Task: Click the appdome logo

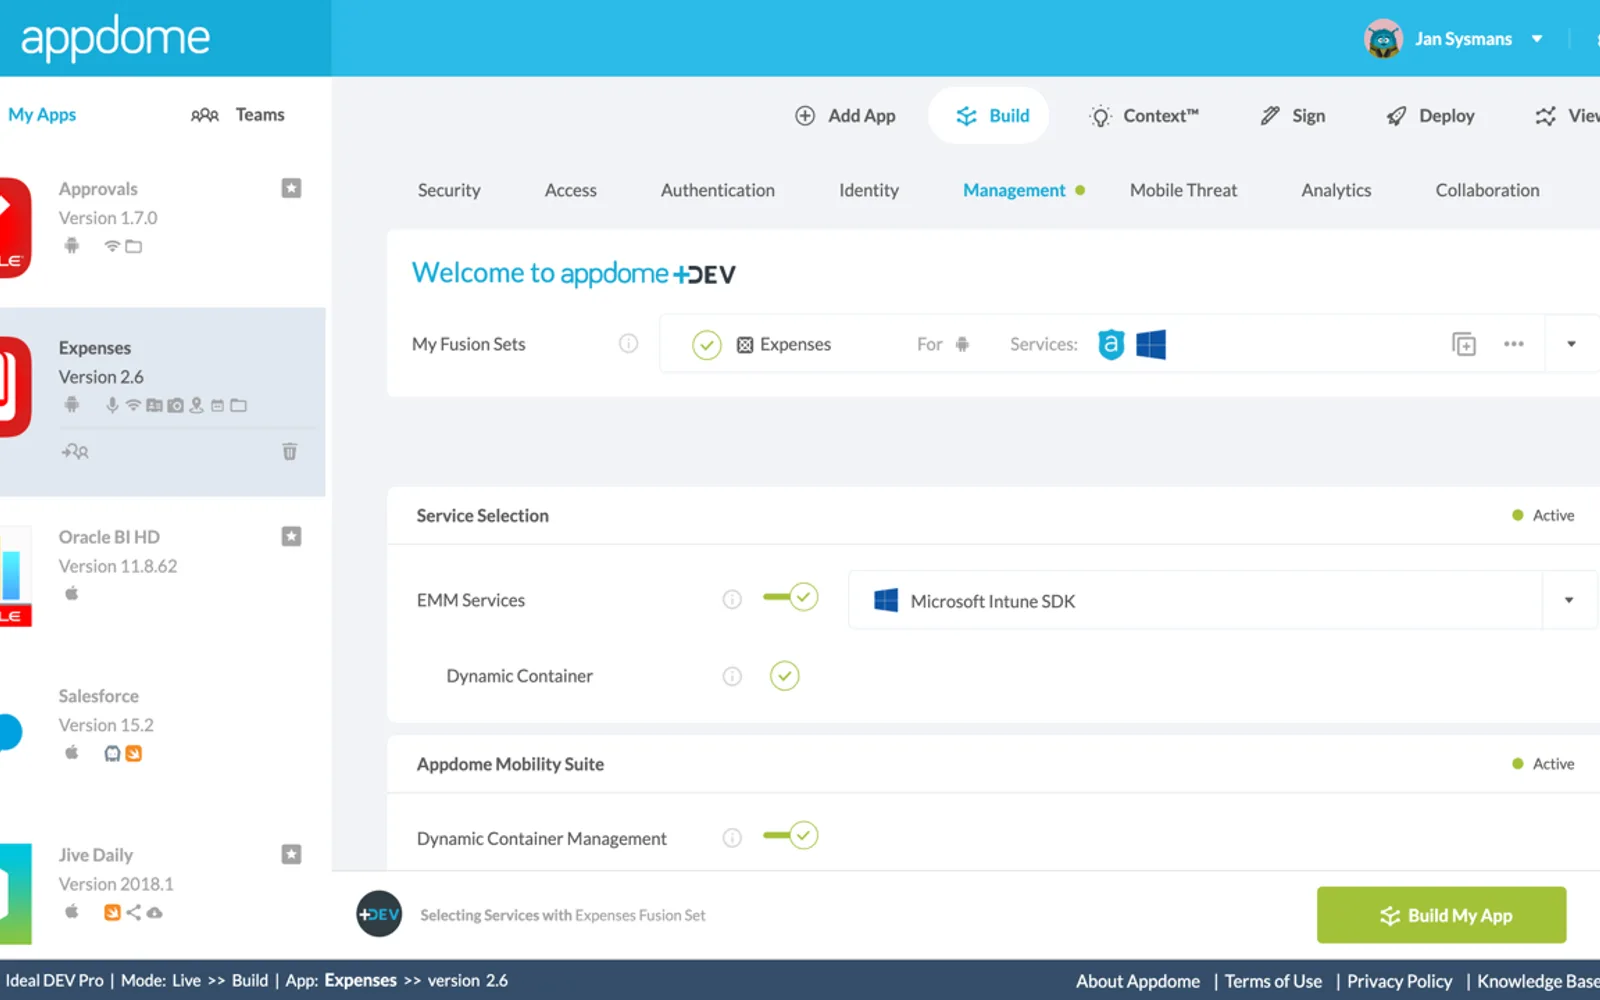Action: (x=115, y=38)
